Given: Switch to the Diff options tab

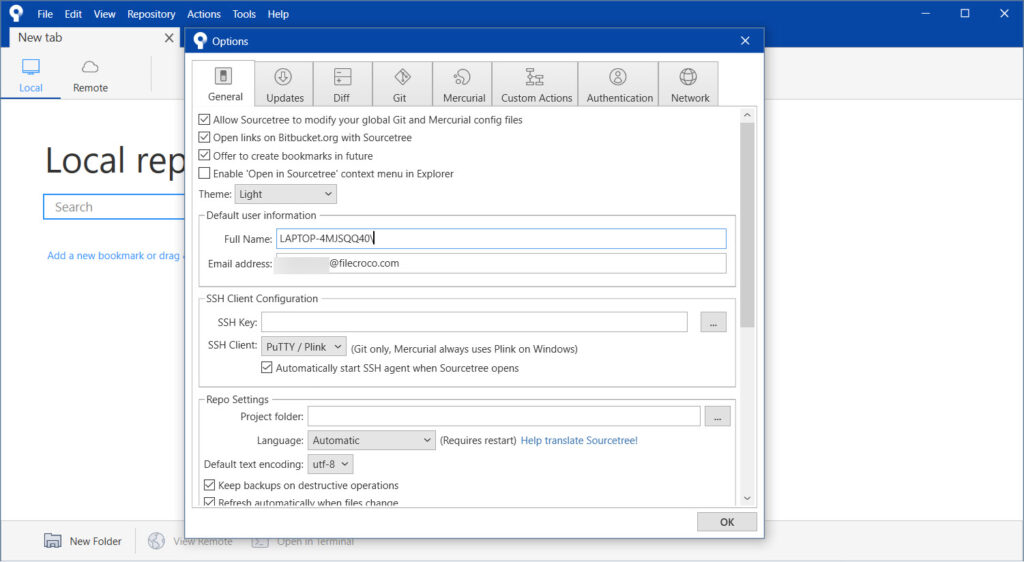Looking at the screenshot, I should tap(342, 84).
